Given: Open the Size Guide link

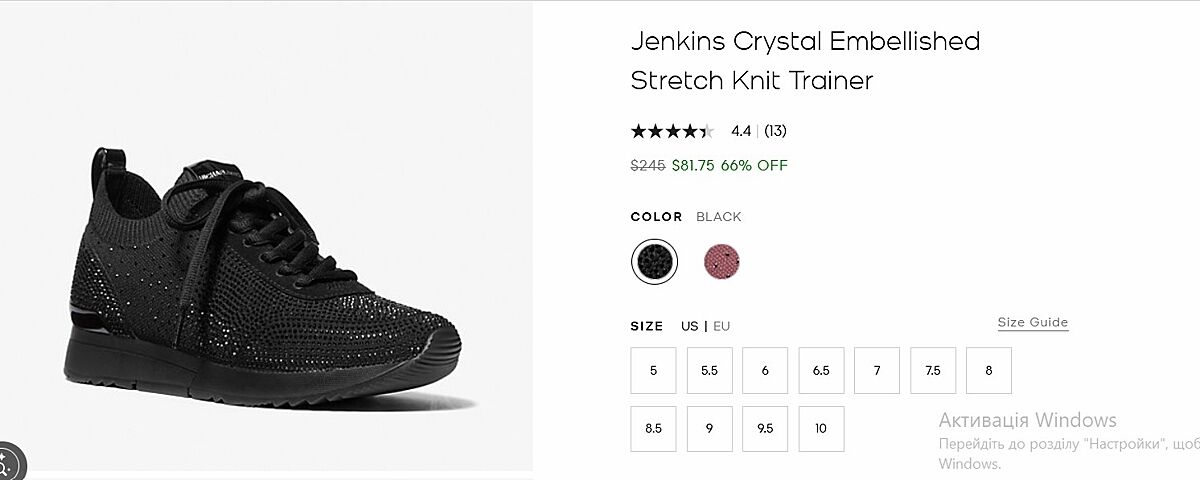Looking at the screenshot, I should coord(1032,322).
